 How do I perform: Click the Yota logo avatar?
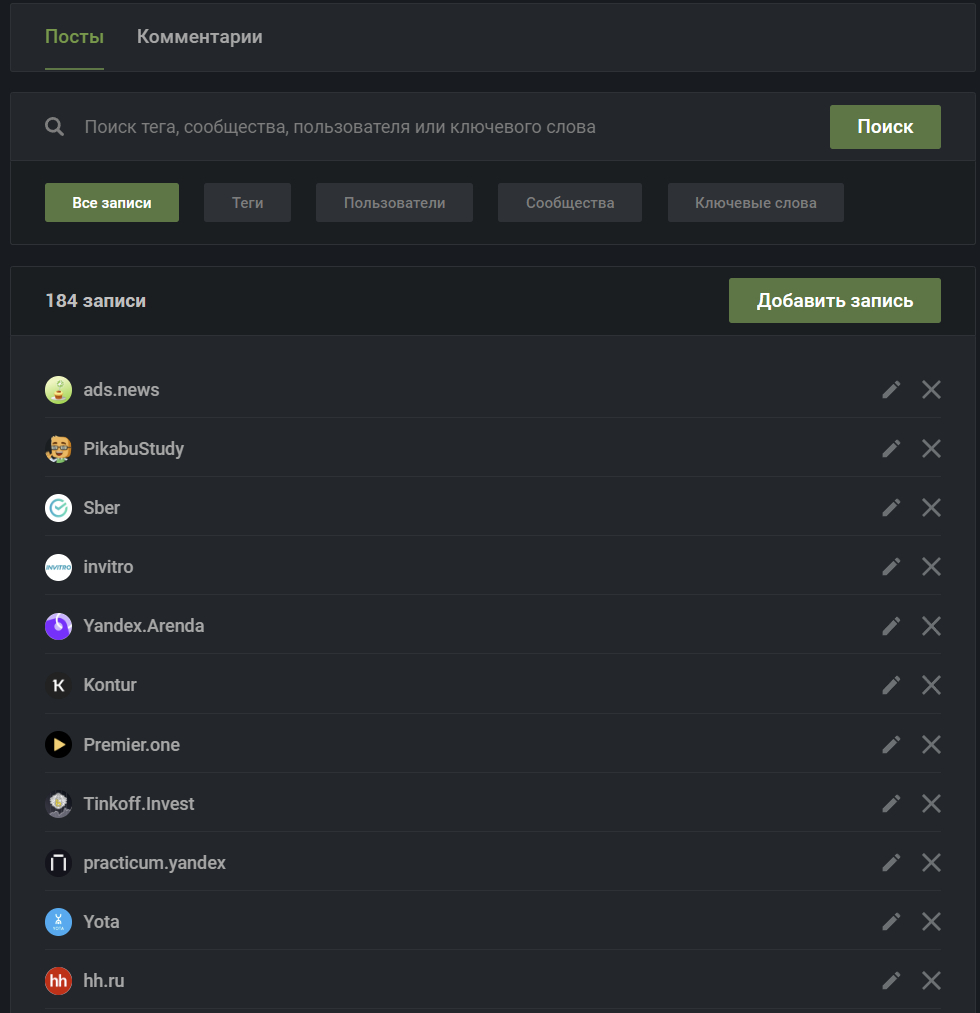click(x=59, y=922)
